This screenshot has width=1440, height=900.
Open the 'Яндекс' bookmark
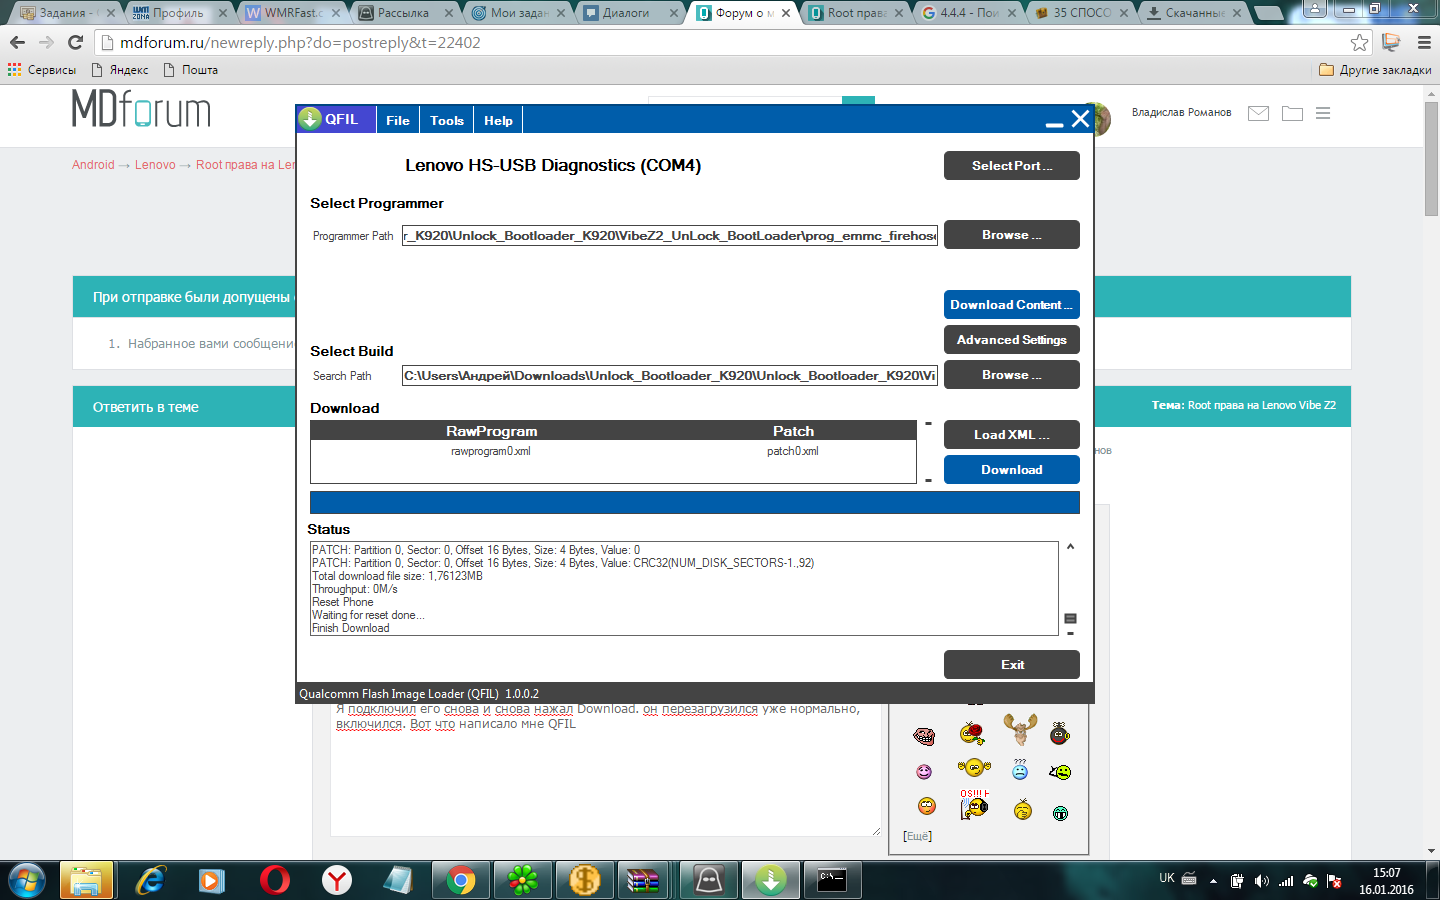click(120, 70)
